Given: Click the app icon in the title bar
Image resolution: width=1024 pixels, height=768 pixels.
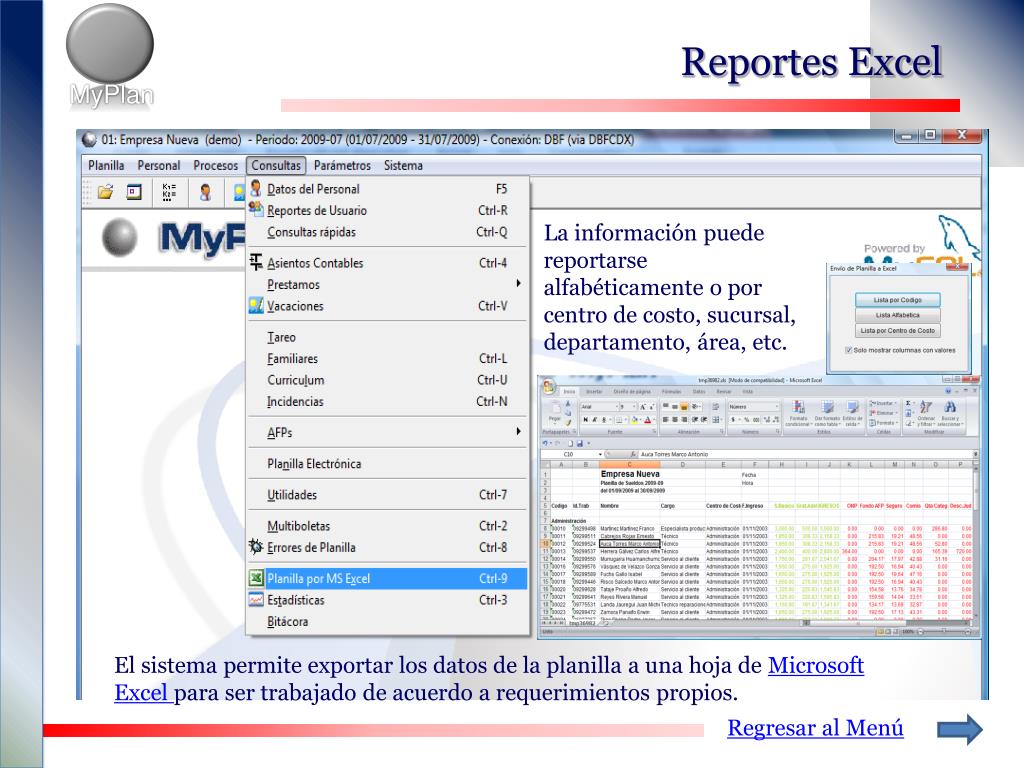Looking at the screenshot, I should click(x=89, y=139).
